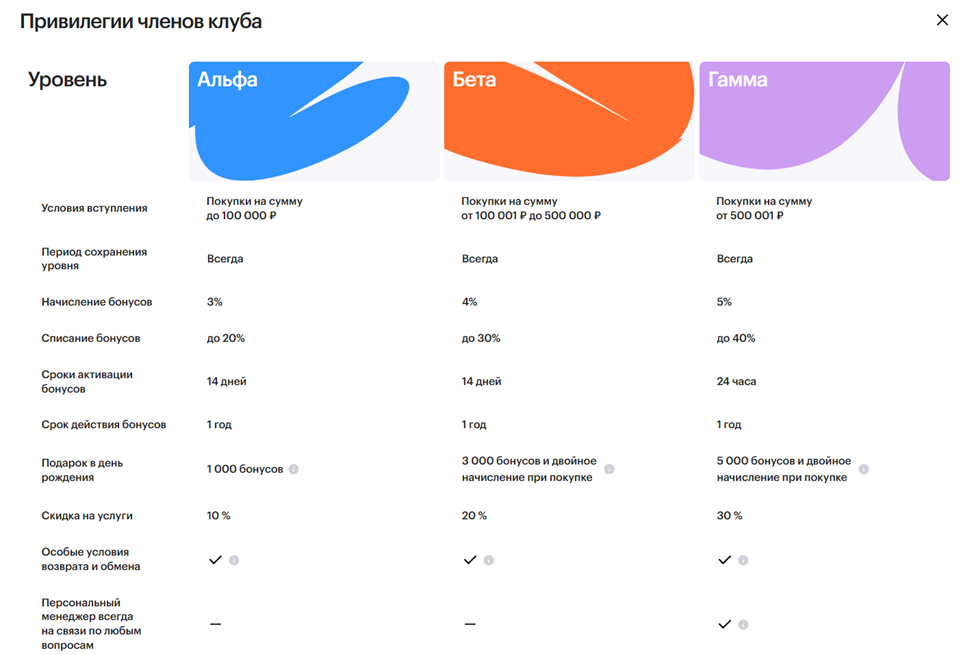Click Привилегии членов клуба title

pos(141,22)
